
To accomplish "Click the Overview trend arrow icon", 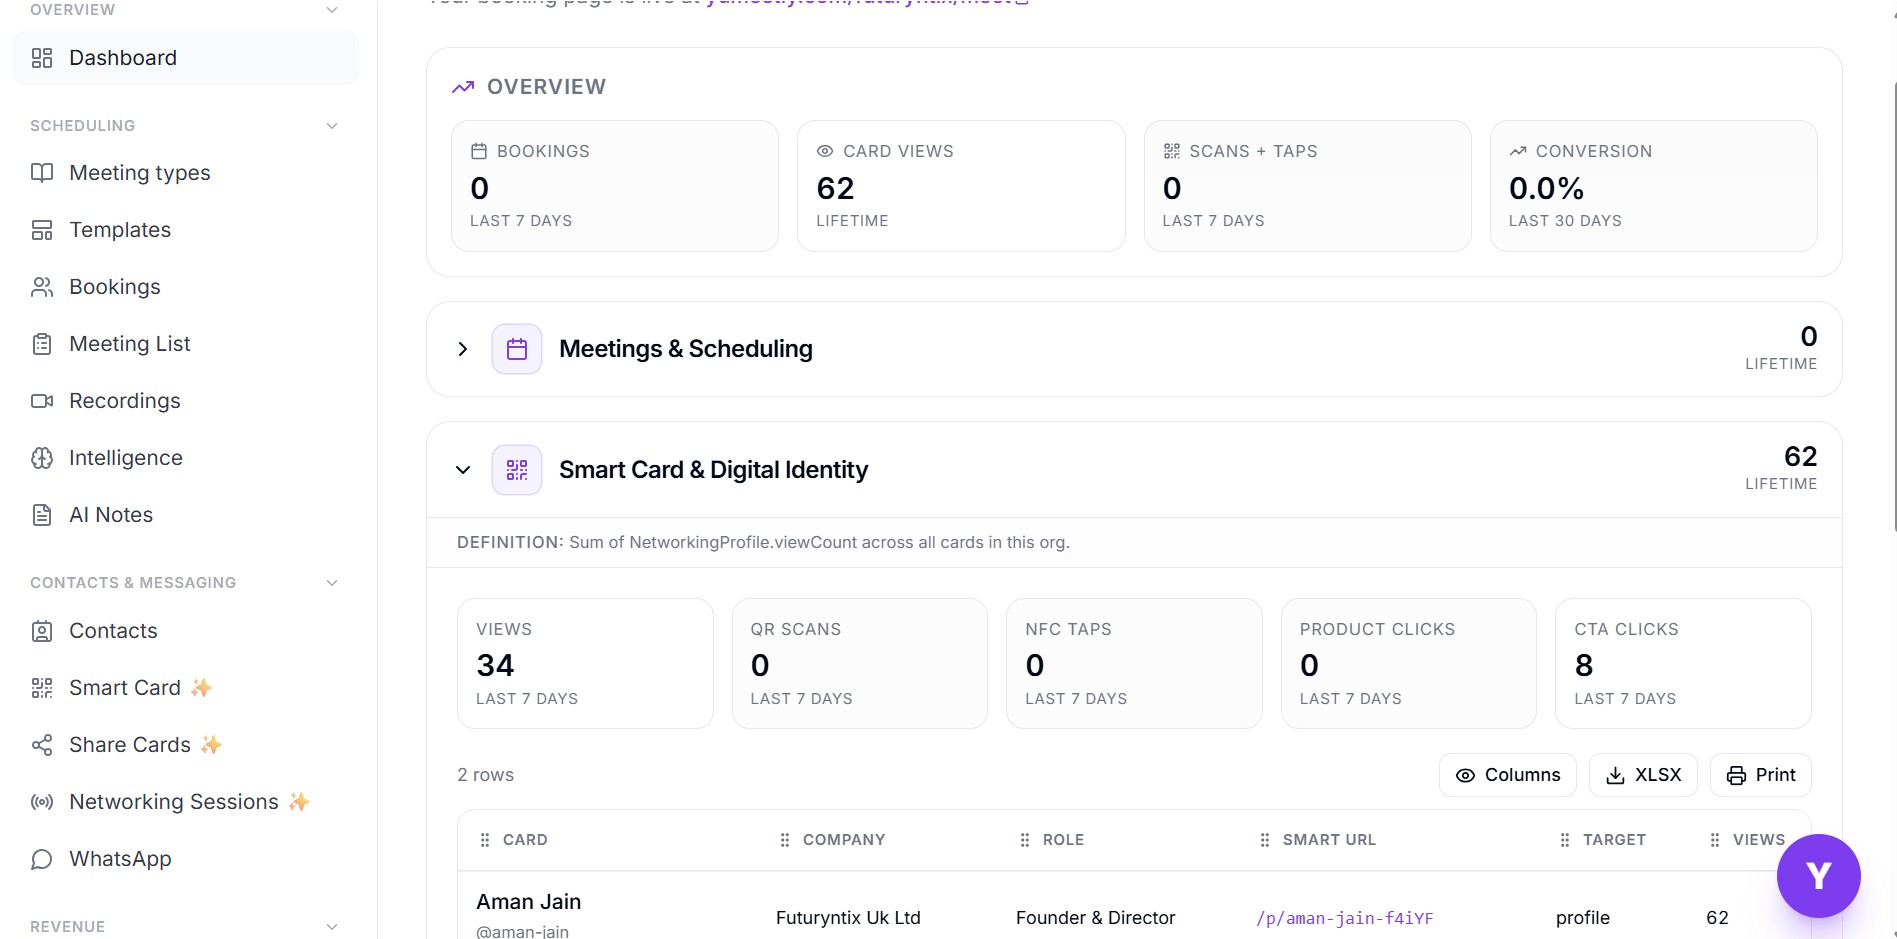I will (463, 87).
